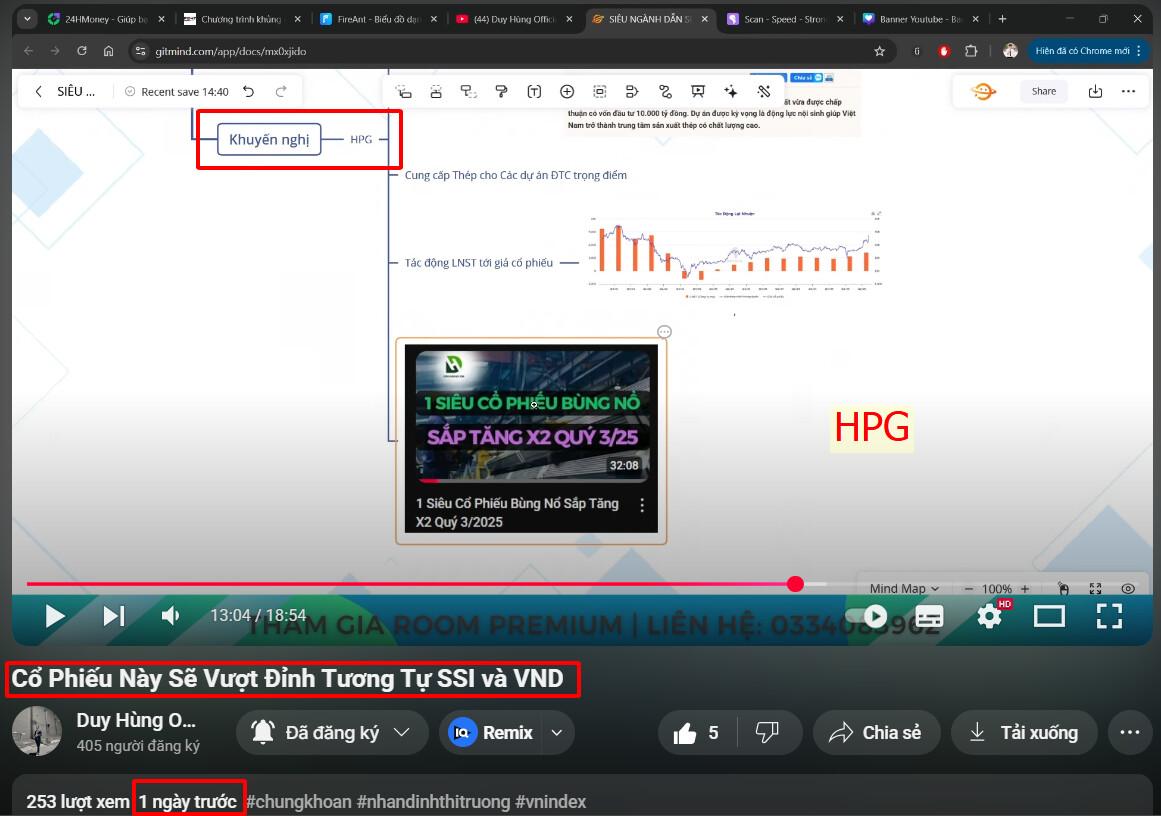
Task: Open the Duy Hùng O... channel name
Action: (135, 720)
